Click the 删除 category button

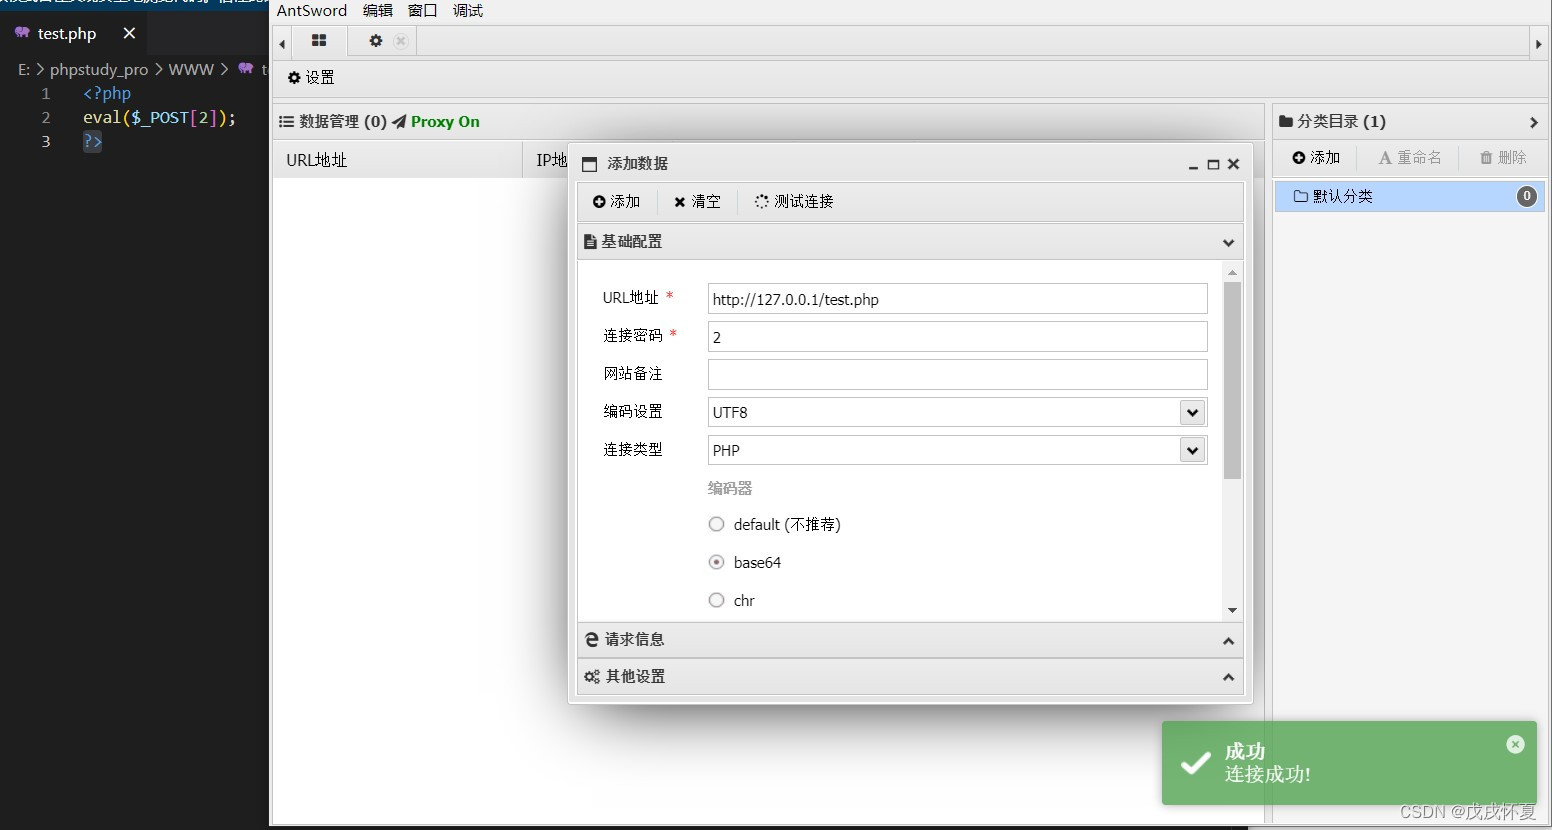1503,158
